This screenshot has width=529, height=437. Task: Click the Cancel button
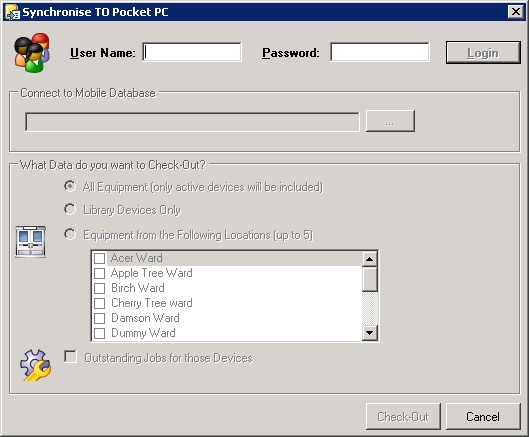(x=483, y=416)
